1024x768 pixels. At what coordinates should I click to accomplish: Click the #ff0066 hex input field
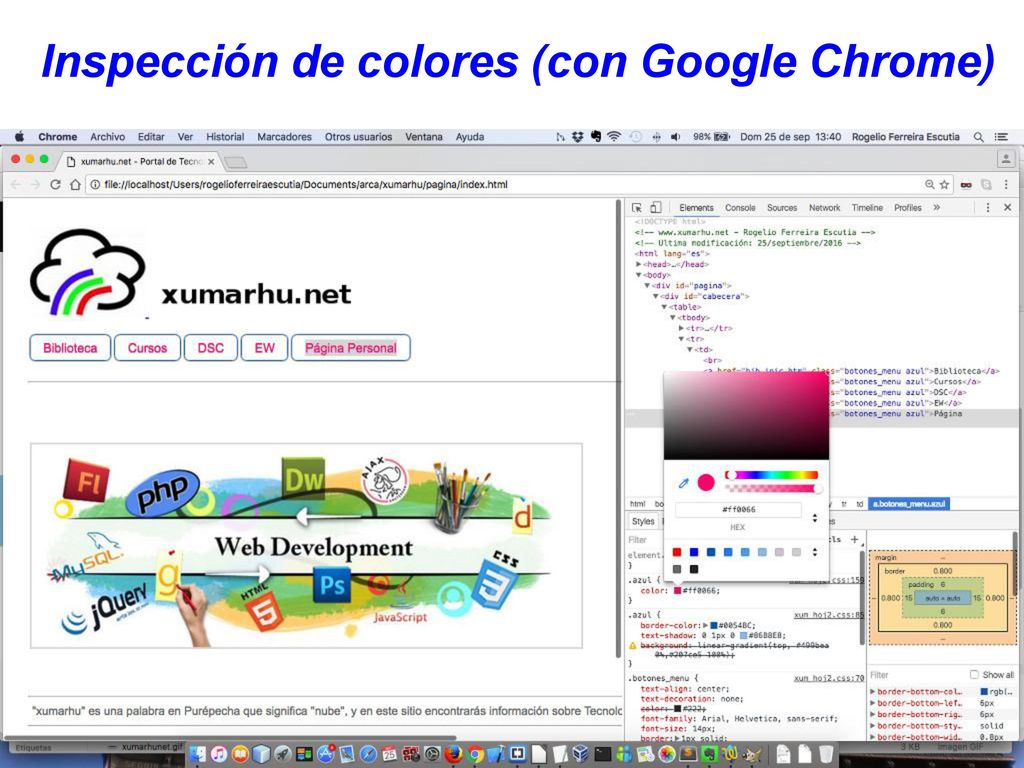pyautogui.click(x=738, y=509)
